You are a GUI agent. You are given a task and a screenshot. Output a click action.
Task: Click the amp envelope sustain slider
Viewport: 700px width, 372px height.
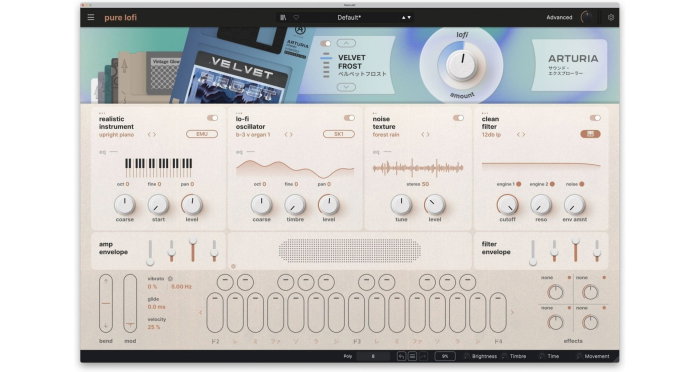[192, 250]
